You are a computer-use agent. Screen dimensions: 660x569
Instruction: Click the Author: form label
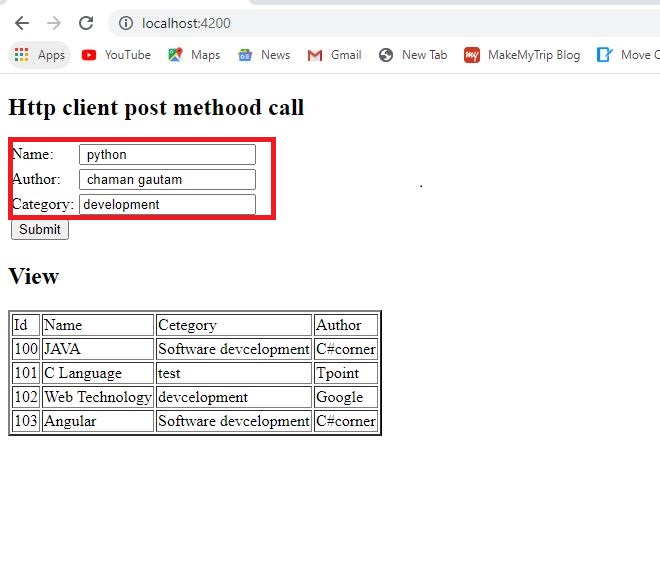point(36,179)
